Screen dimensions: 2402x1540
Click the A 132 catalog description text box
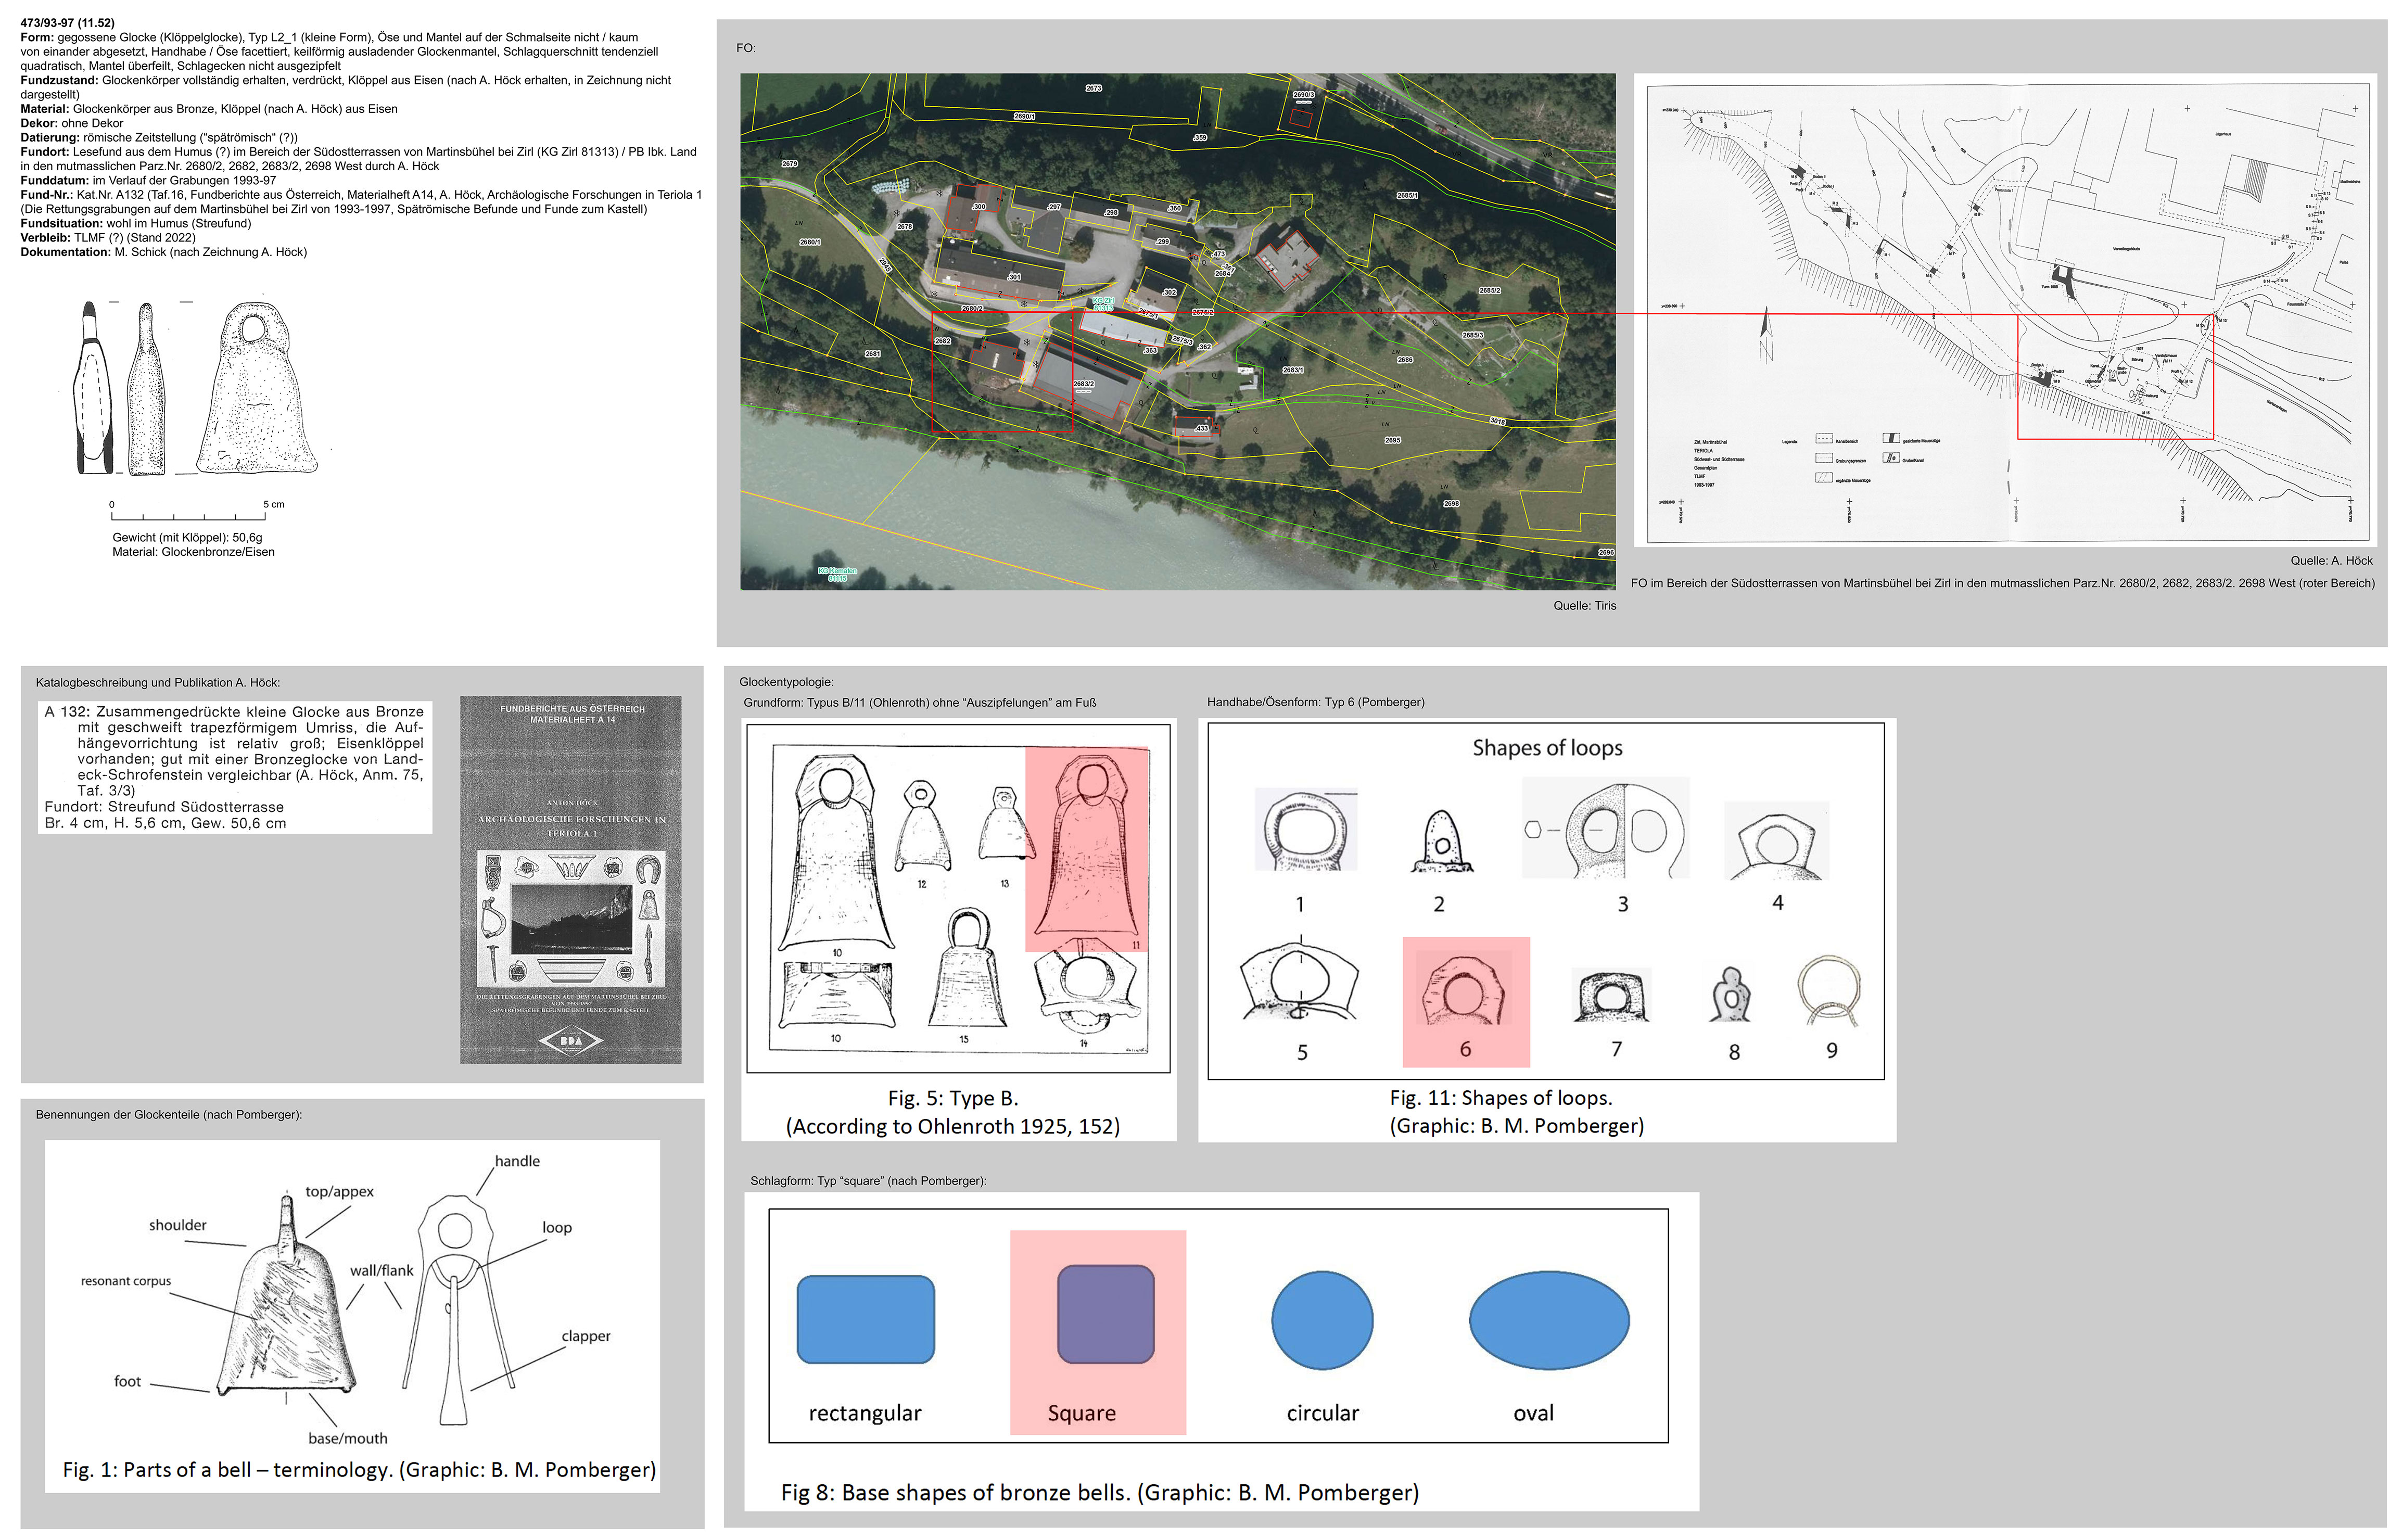click(x=235, y=767)
